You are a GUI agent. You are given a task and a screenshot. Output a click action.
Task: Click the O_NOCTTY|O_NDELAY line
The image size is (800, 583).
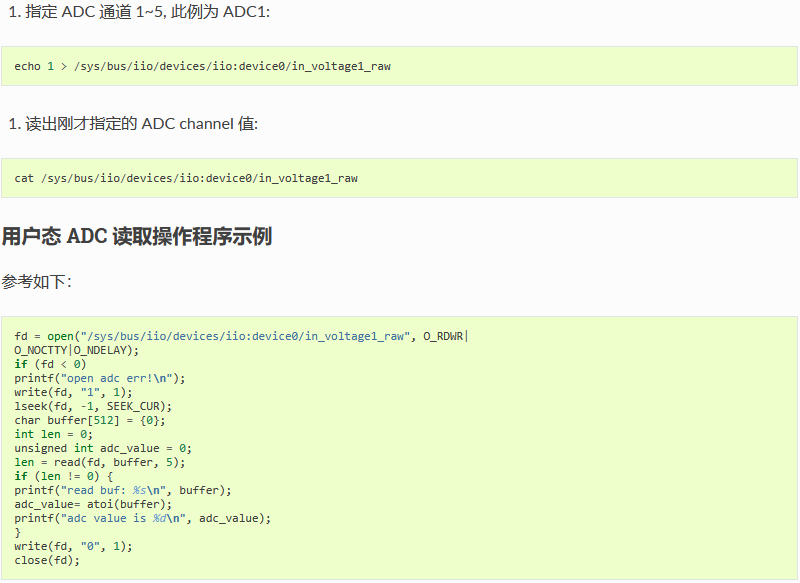(x=77, y=350)
